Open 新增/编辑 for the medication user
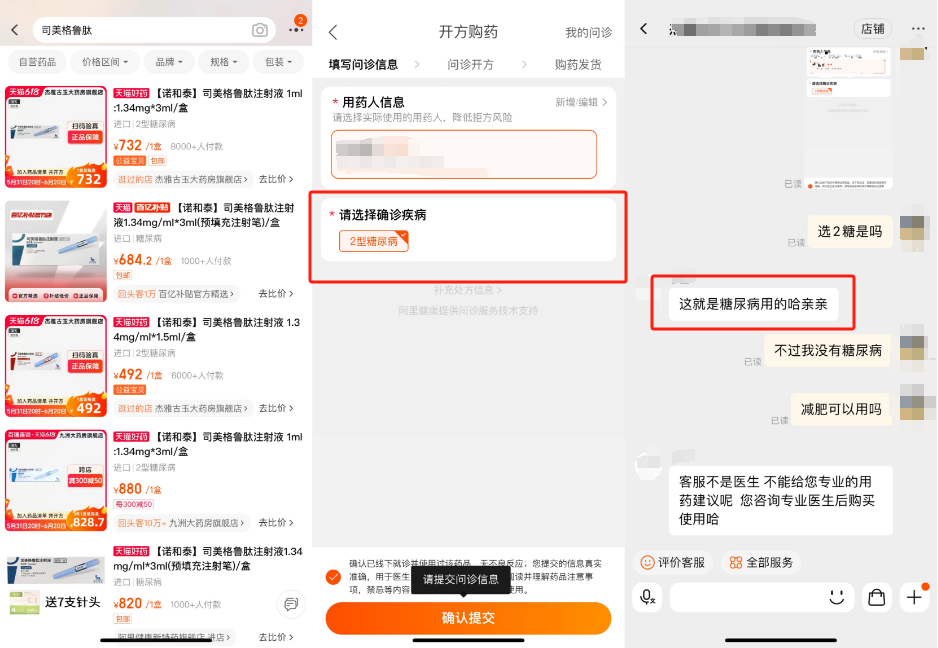The height and width of the screenshot is (648, 938). click(x=580, y=102)
